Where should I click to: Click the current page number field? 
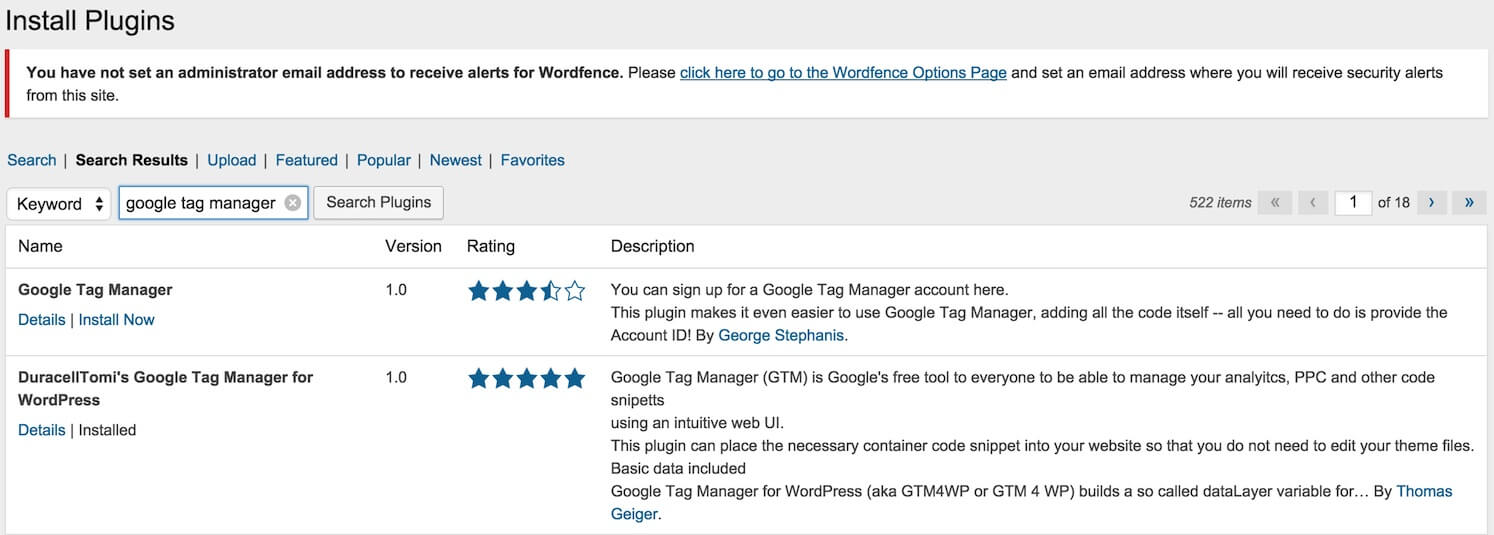(x=1353, y=202)
